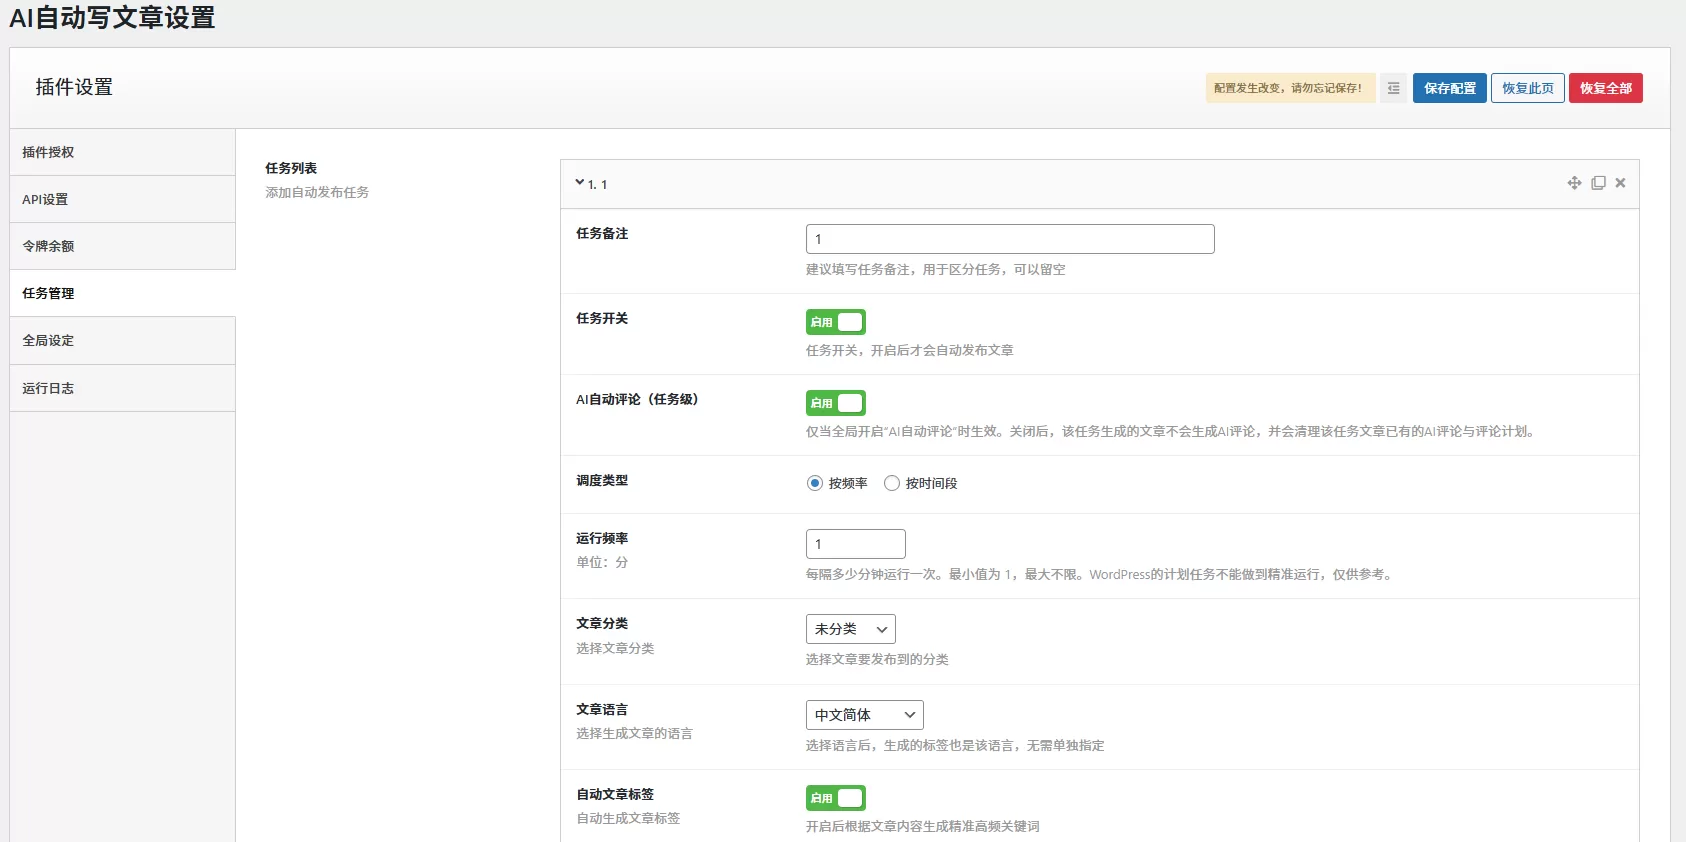Screen dimensions: 1686x842
Task: Choose 按时间段 scheduling type
Action: click(x=892, y=483)
